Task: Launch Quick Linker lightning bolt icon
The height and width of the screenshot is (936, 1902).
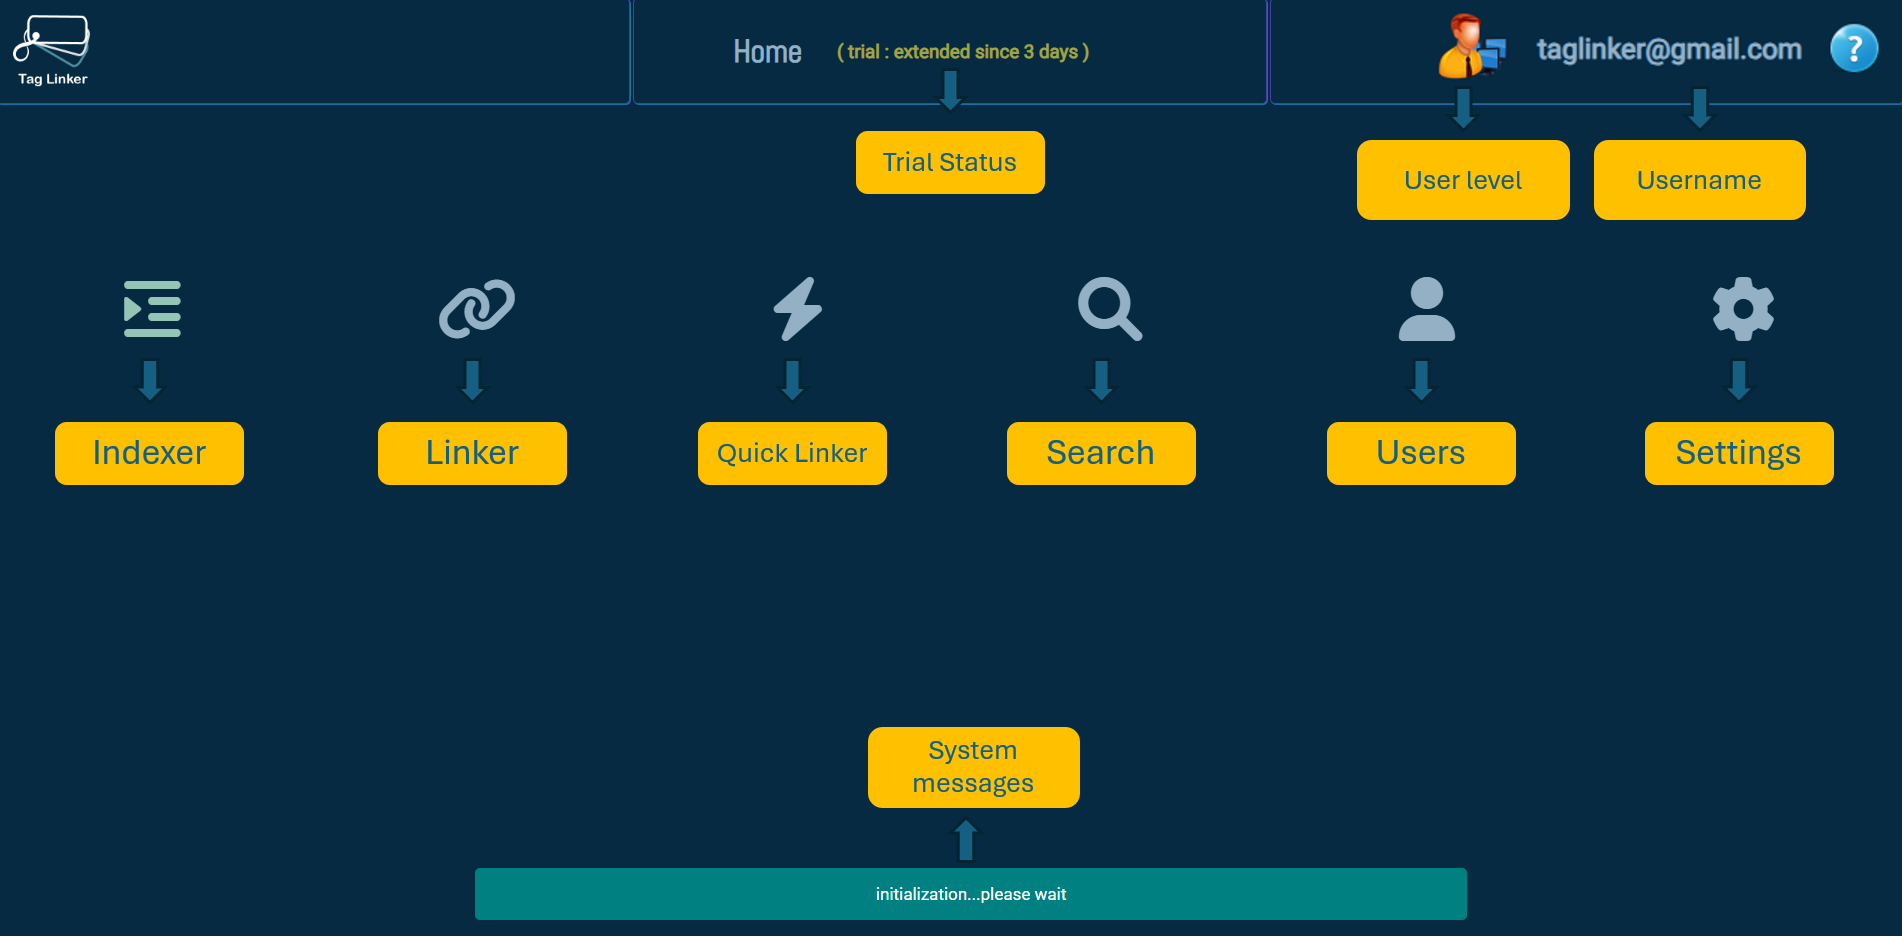Action: coord(797,309)
